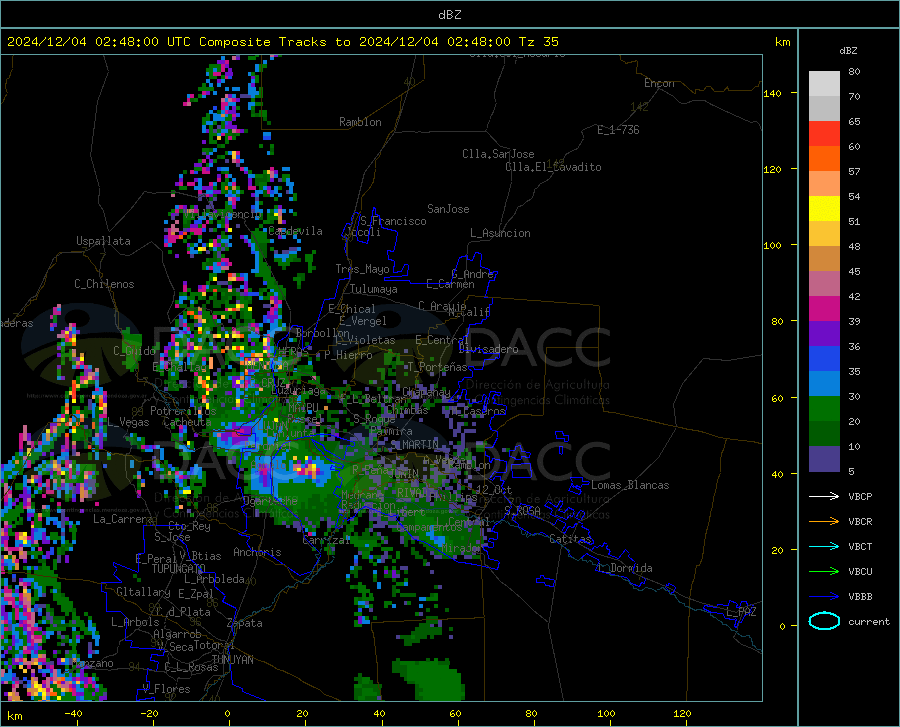Click the Clla.SanJose label

[x=498, y=154]
